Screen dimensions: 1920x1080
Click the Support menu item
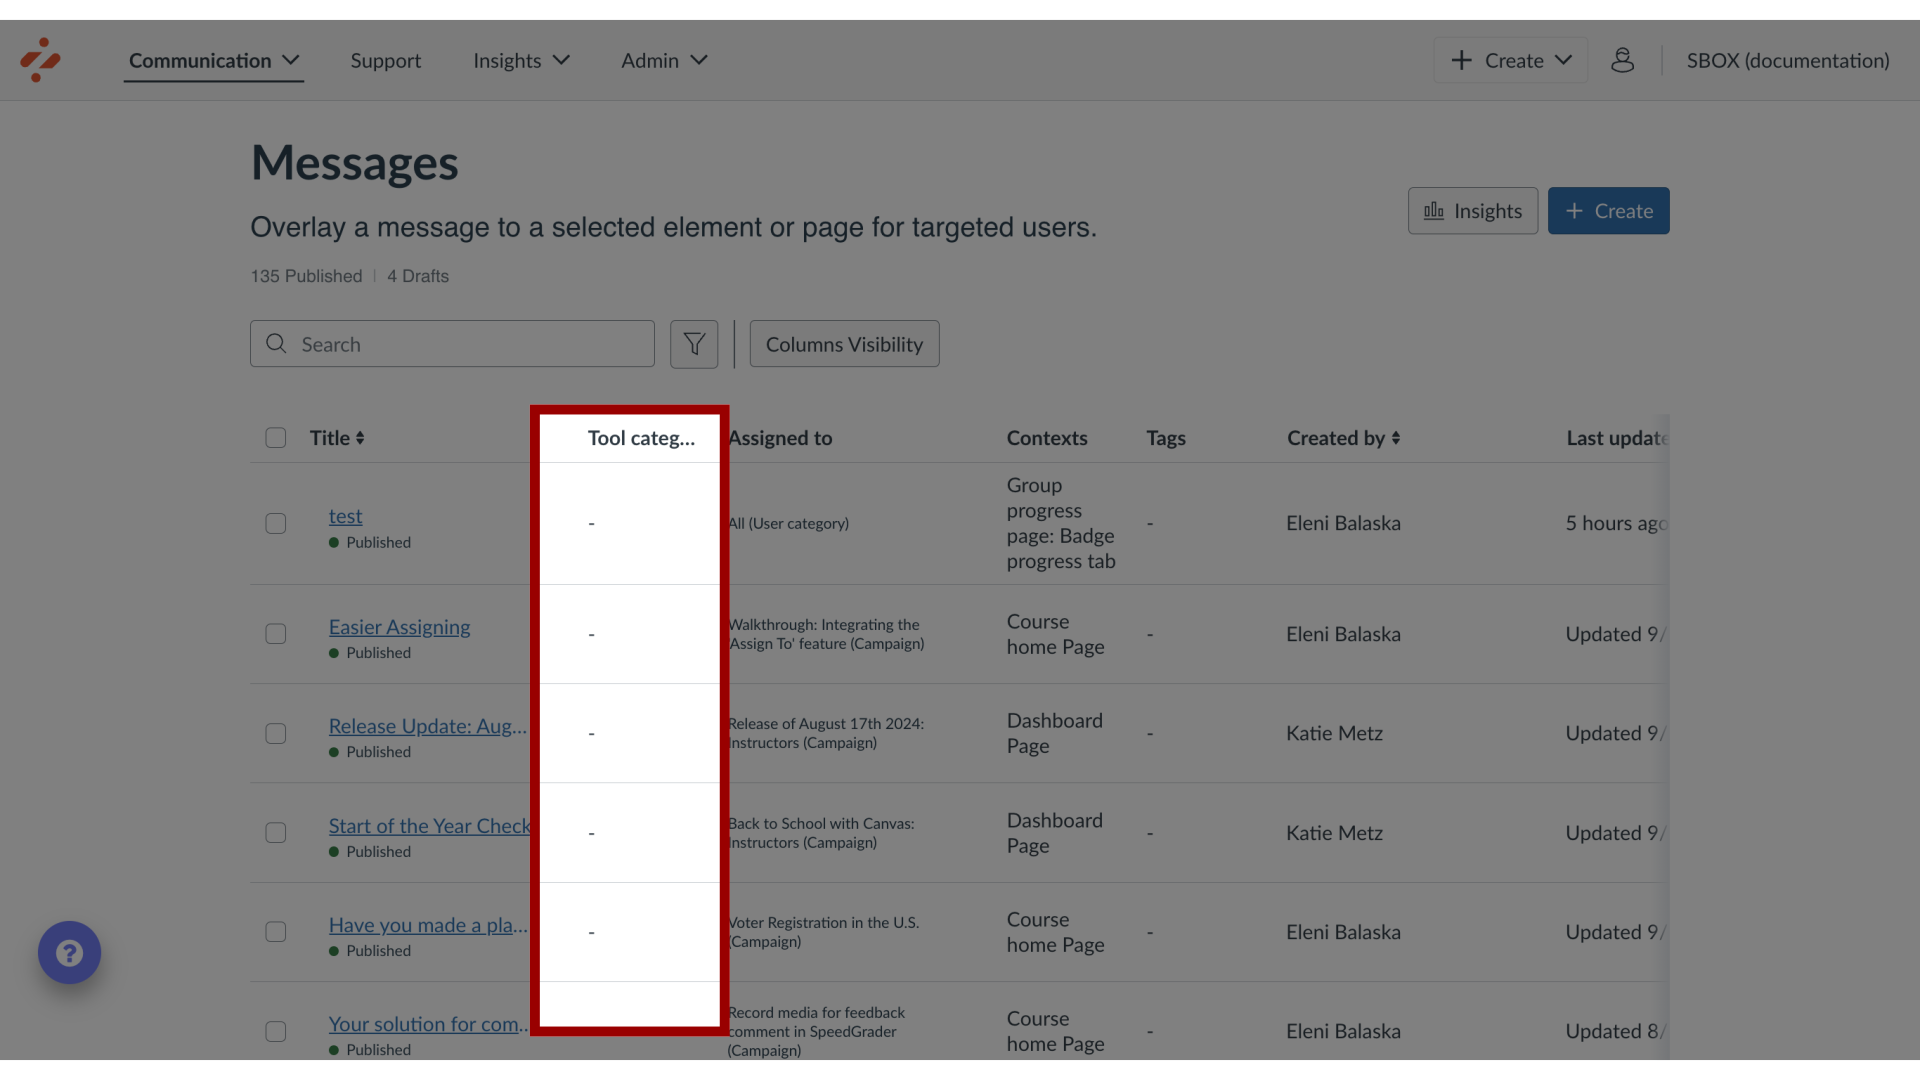pos(386,59)
